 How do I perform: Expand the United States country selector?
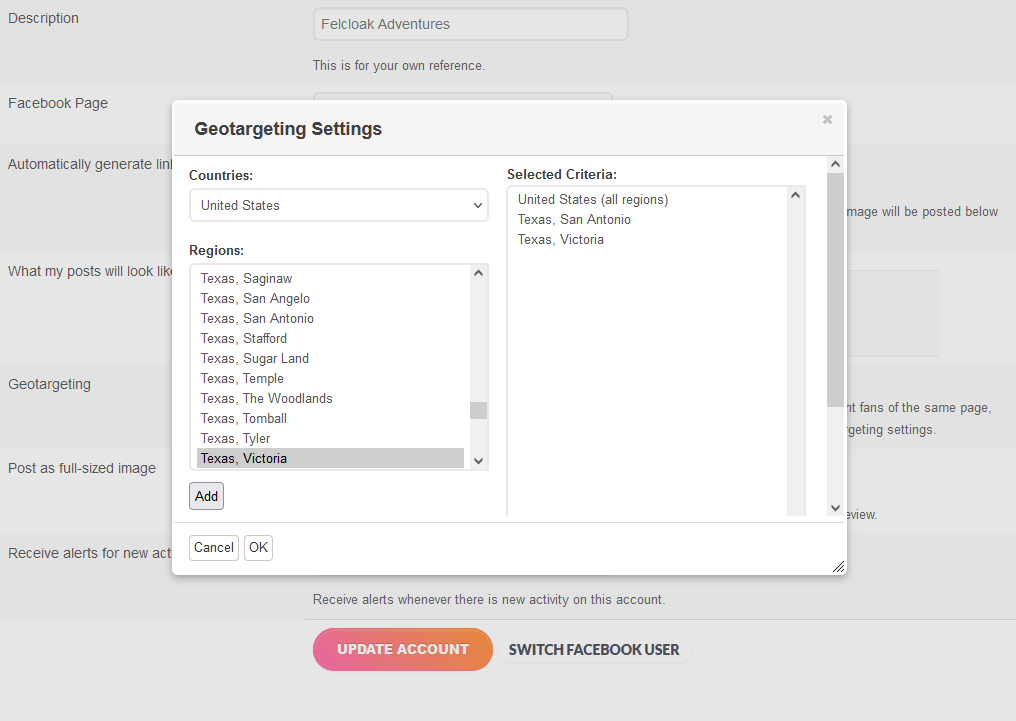point(339,205)
